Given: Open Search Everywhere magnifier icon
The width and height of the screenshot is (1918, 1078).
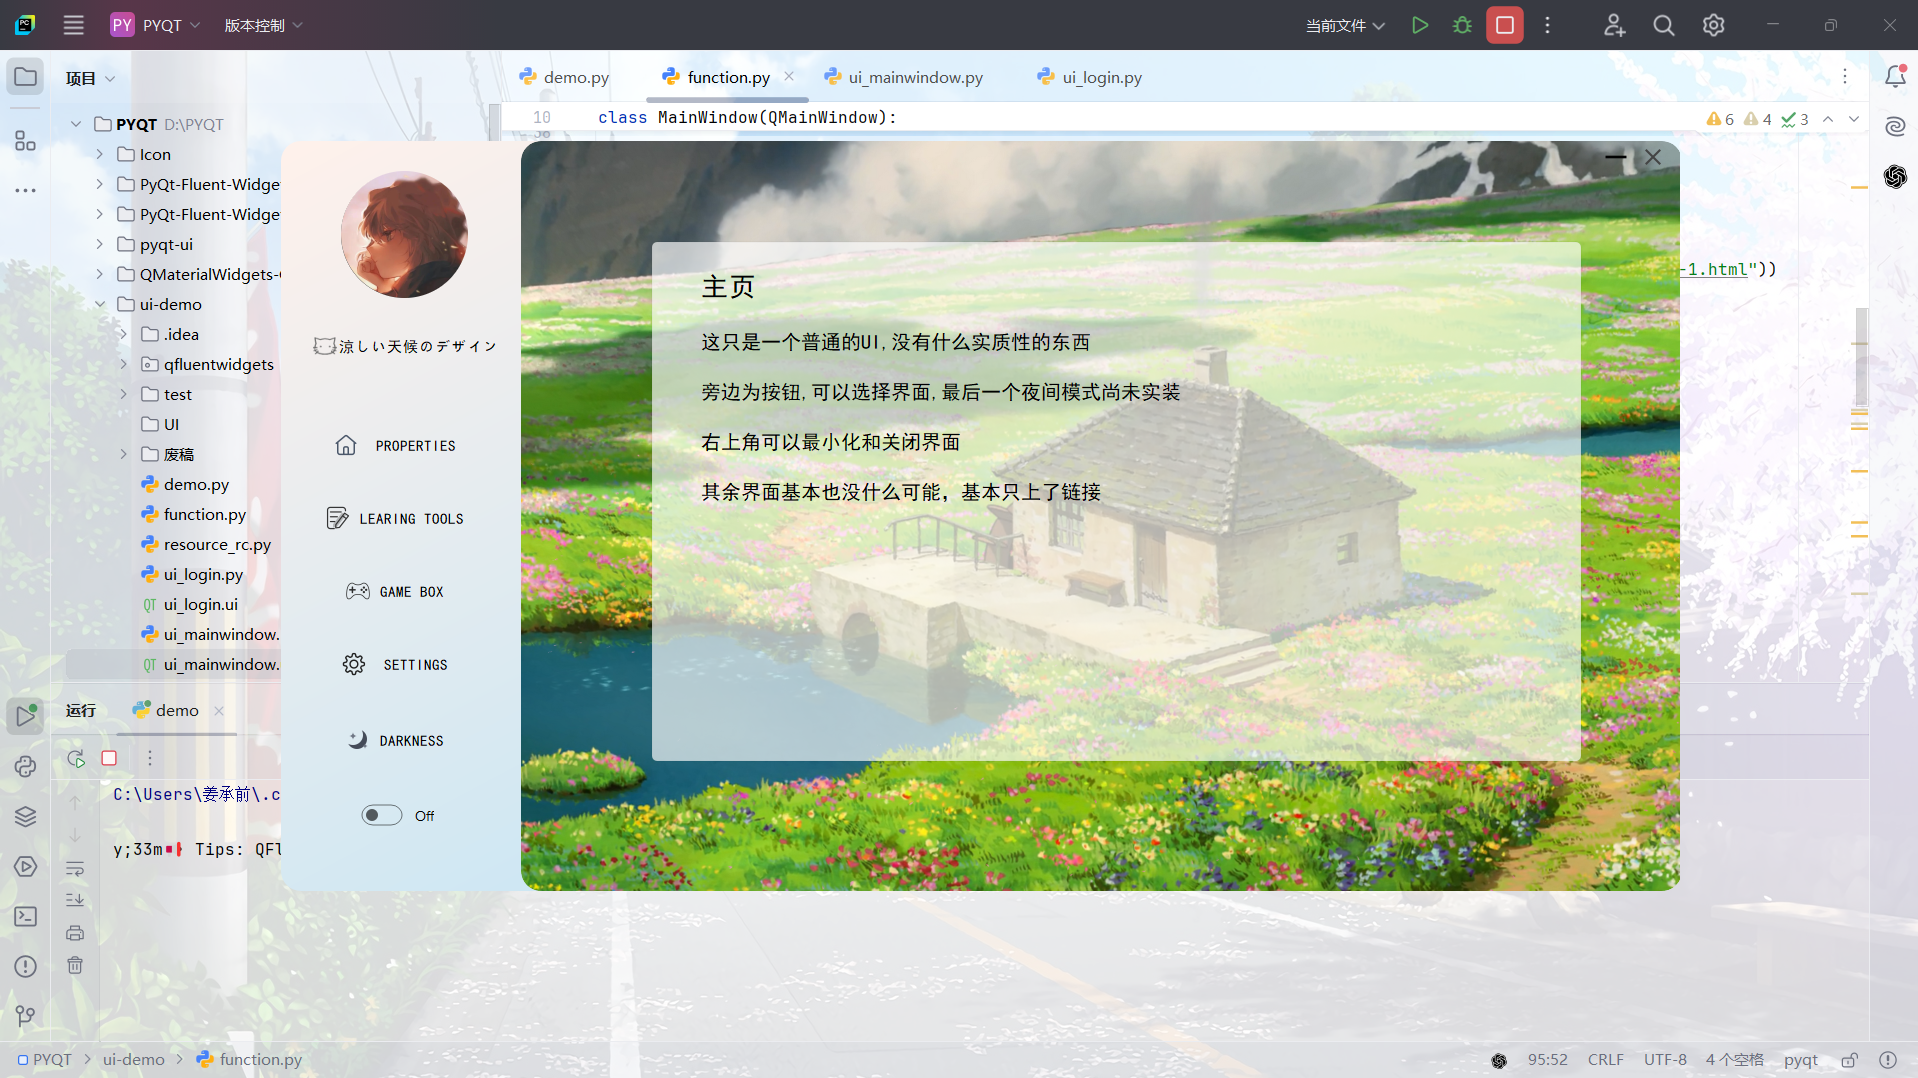Looking at the screenshot, I should [1663, 25].
